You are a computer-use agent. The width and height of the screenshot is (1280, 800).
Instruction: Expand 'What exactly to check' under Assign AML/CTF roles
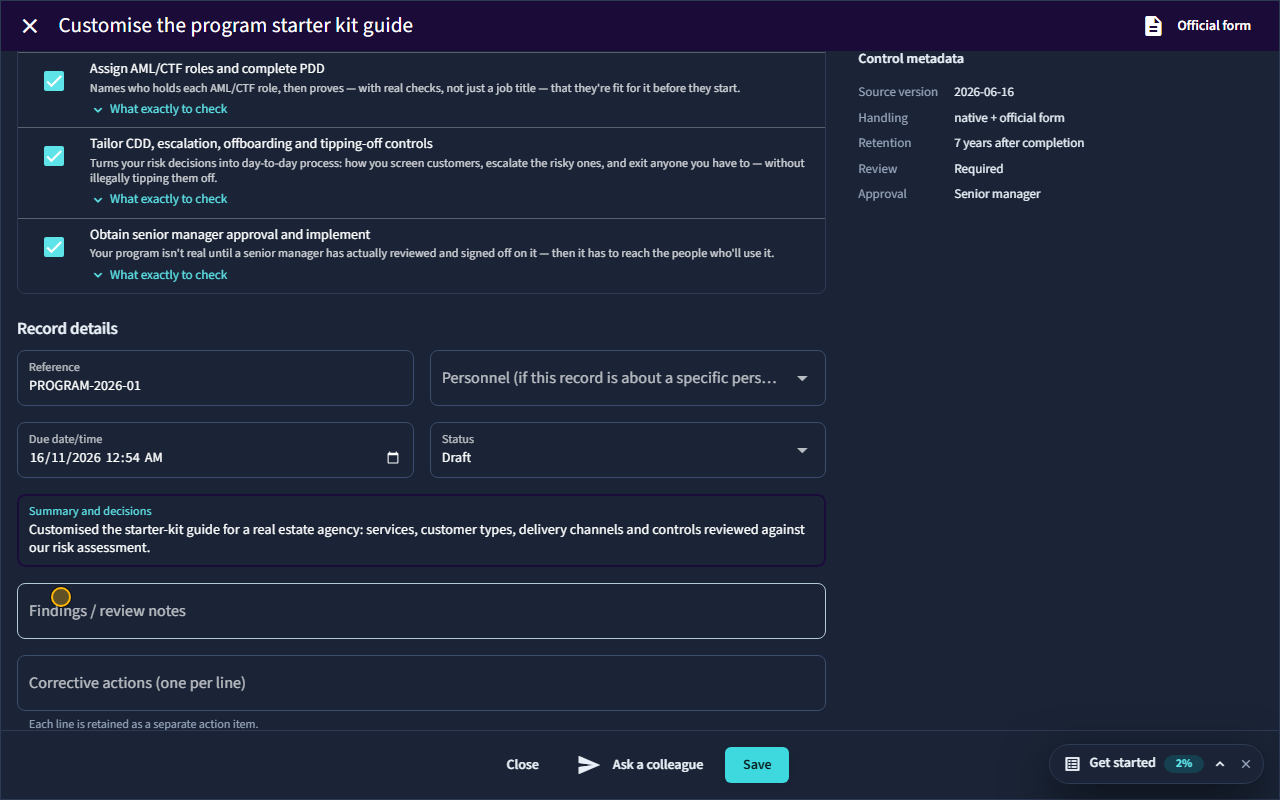coord(160,109)
